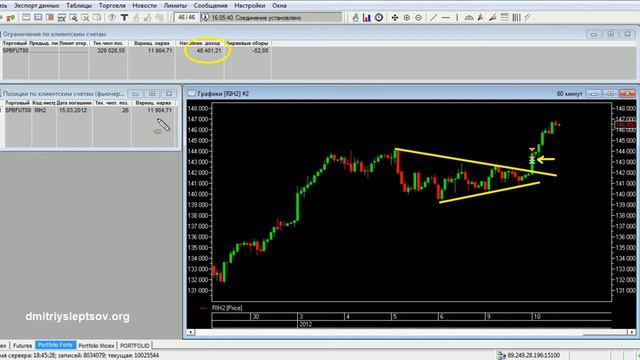The image size is (640, 360).
Task: Click the chart scrollbar right arrow
Action: point(631,332)
